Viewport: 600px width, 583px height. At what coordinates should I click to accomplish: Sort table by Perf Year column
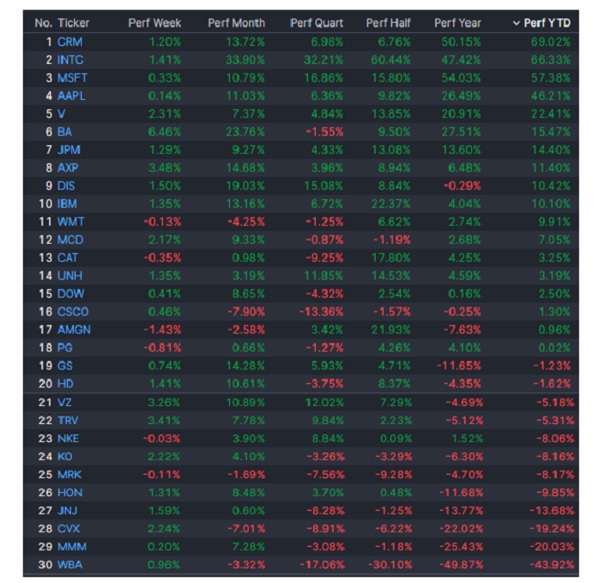[x=457, y=23]
